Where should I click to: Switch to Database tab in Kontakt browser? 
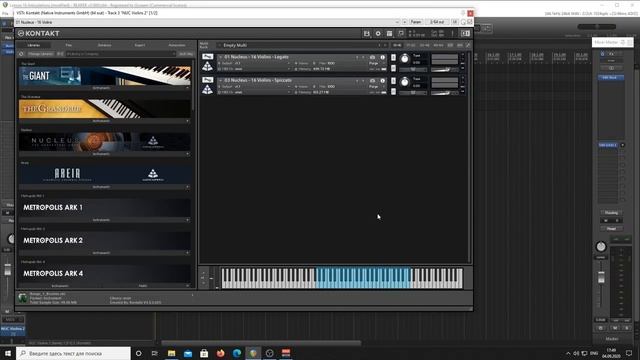(104, 45)
